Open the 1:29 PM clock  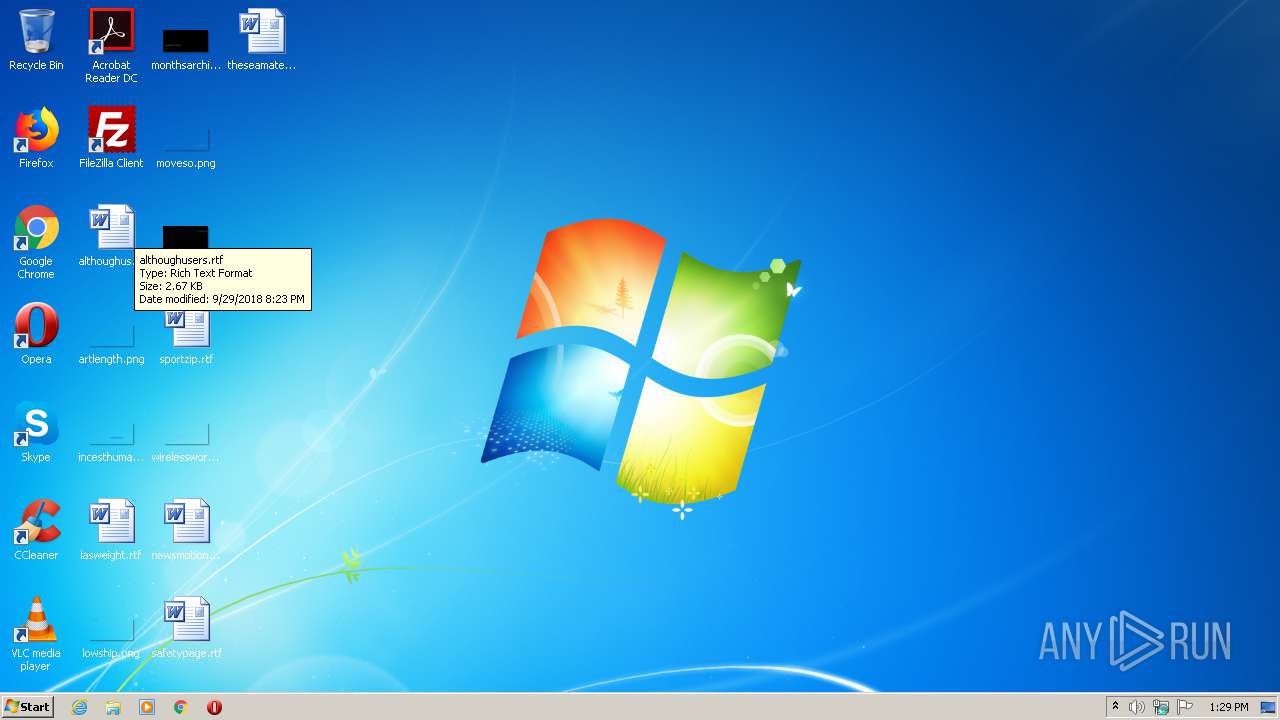click(1229, 707)
